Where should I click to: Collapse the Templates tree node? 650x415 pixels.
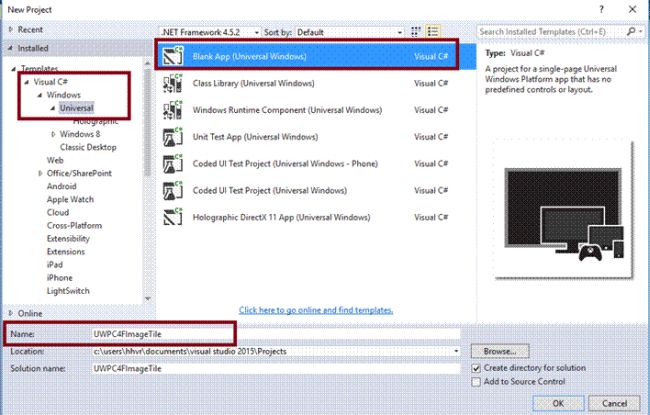[14, 69]
